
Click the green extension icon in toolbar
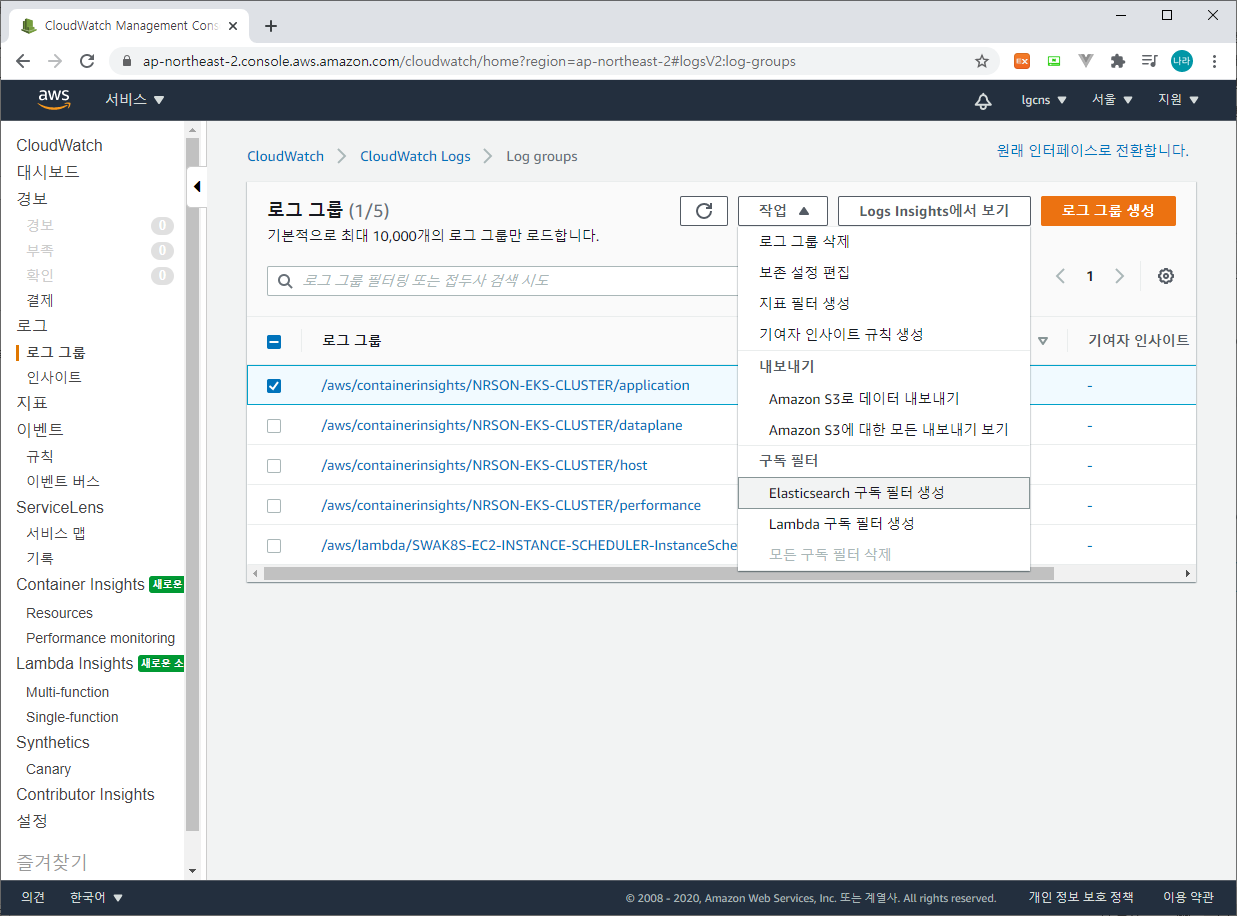click(1054, 61)
